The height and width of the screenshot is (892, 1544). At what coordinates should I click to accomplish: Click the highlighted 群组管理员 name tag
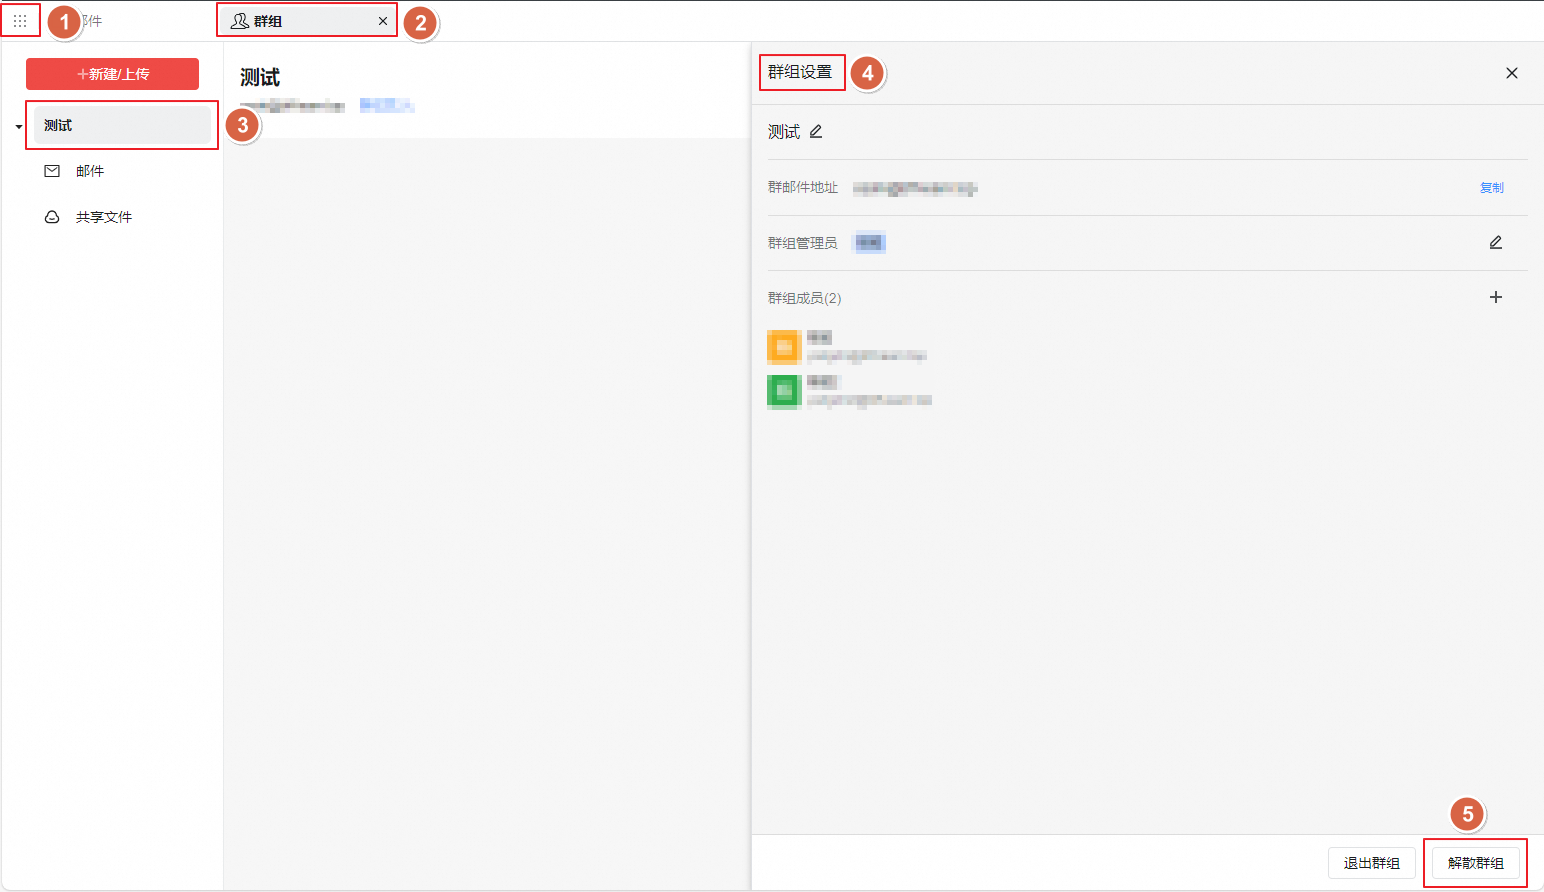(x=869, y=243)
